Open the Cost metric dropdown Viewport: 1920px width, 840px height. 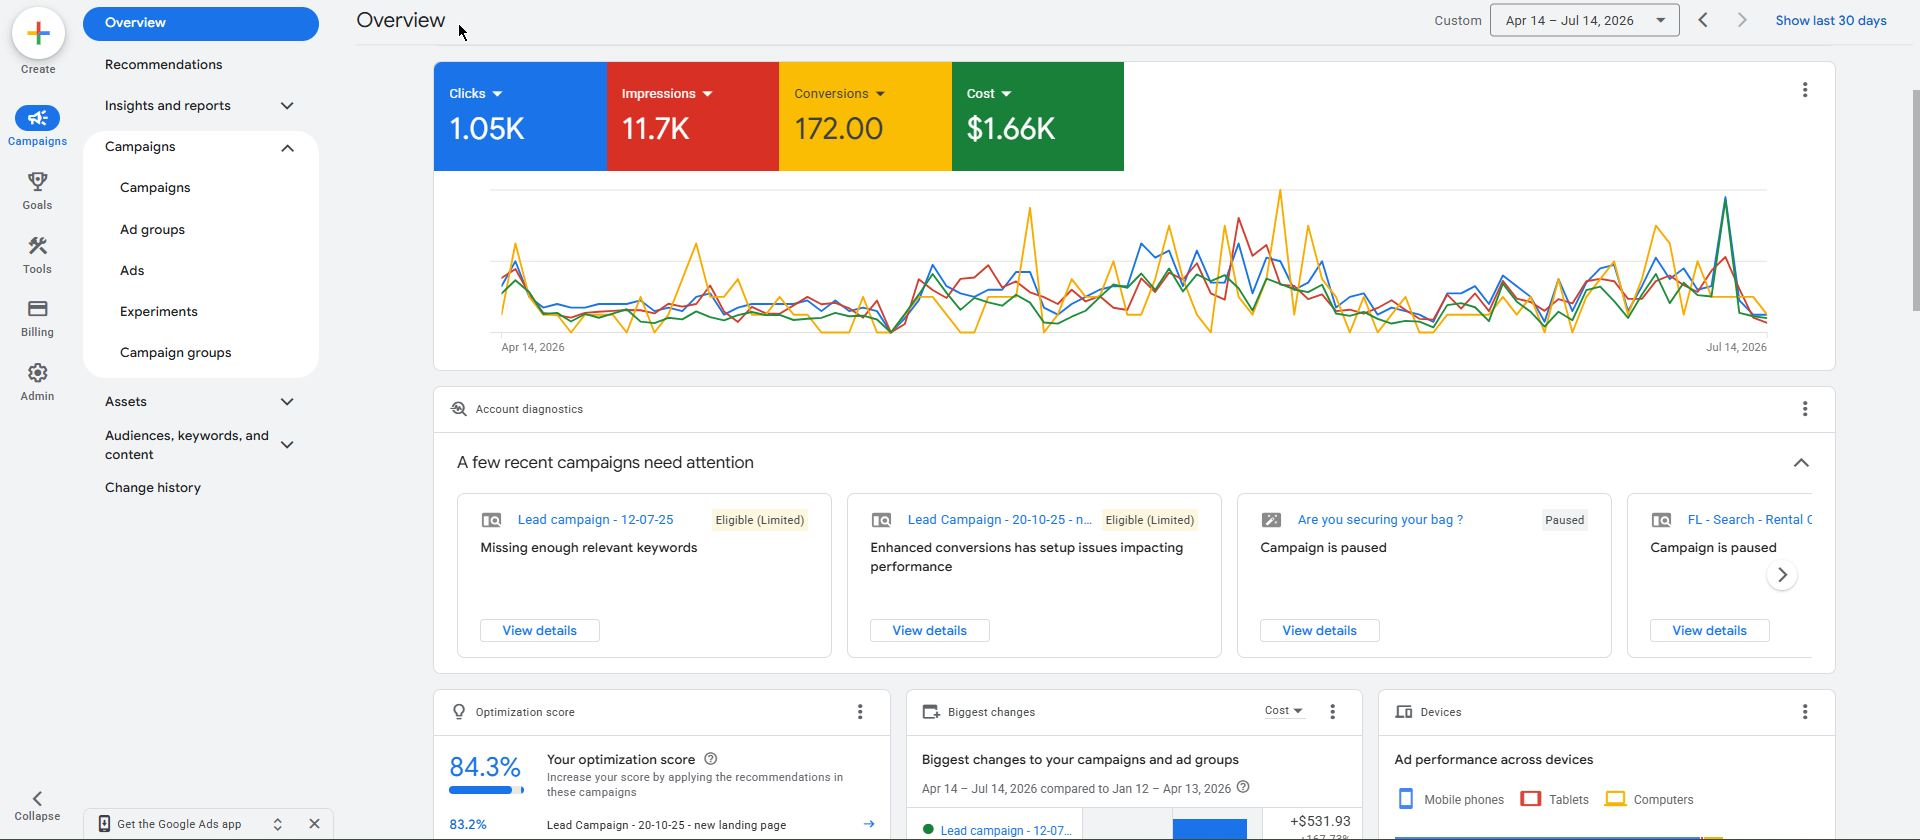[989, 93]
